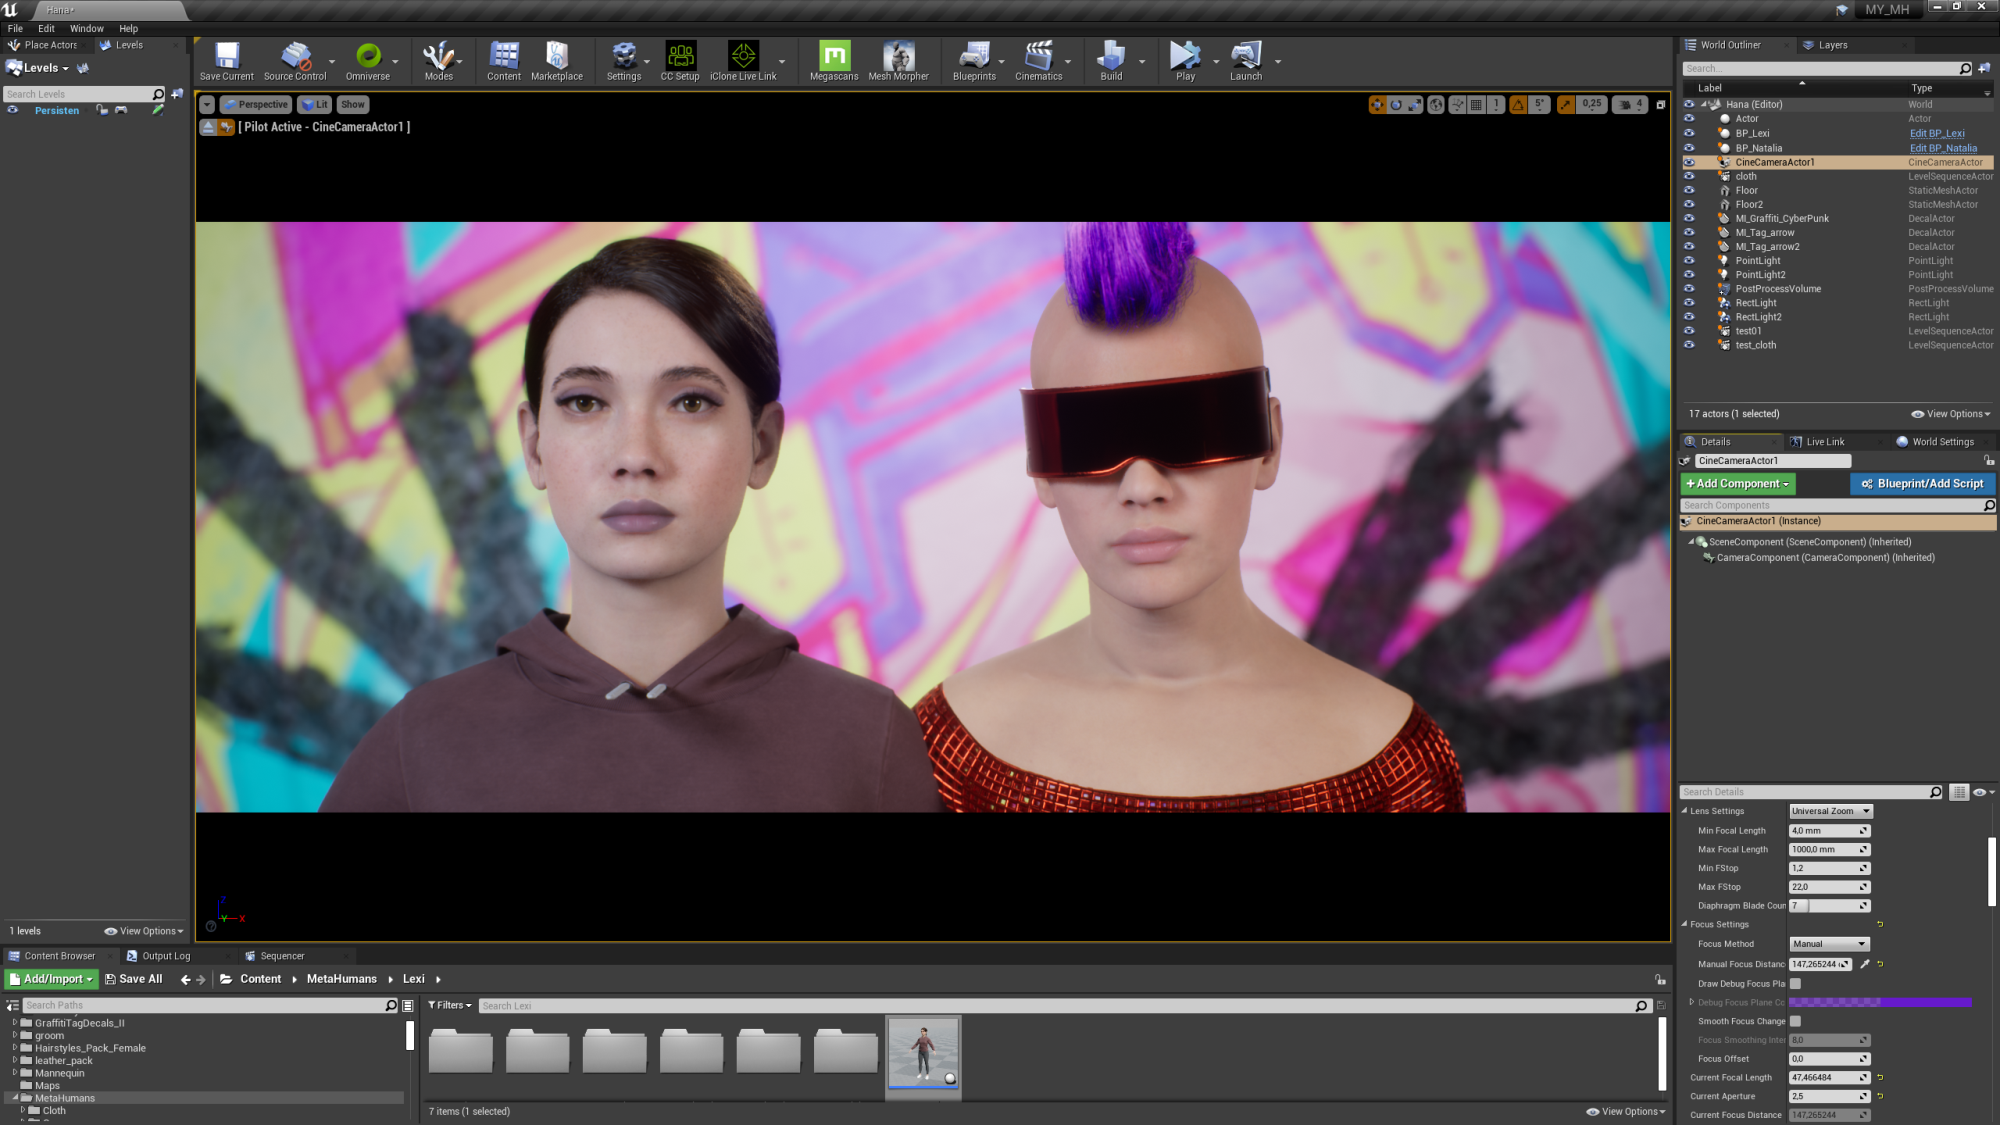
Task: Select the Lexi character thumbnail asset
Action: (x=923, y=1053)
